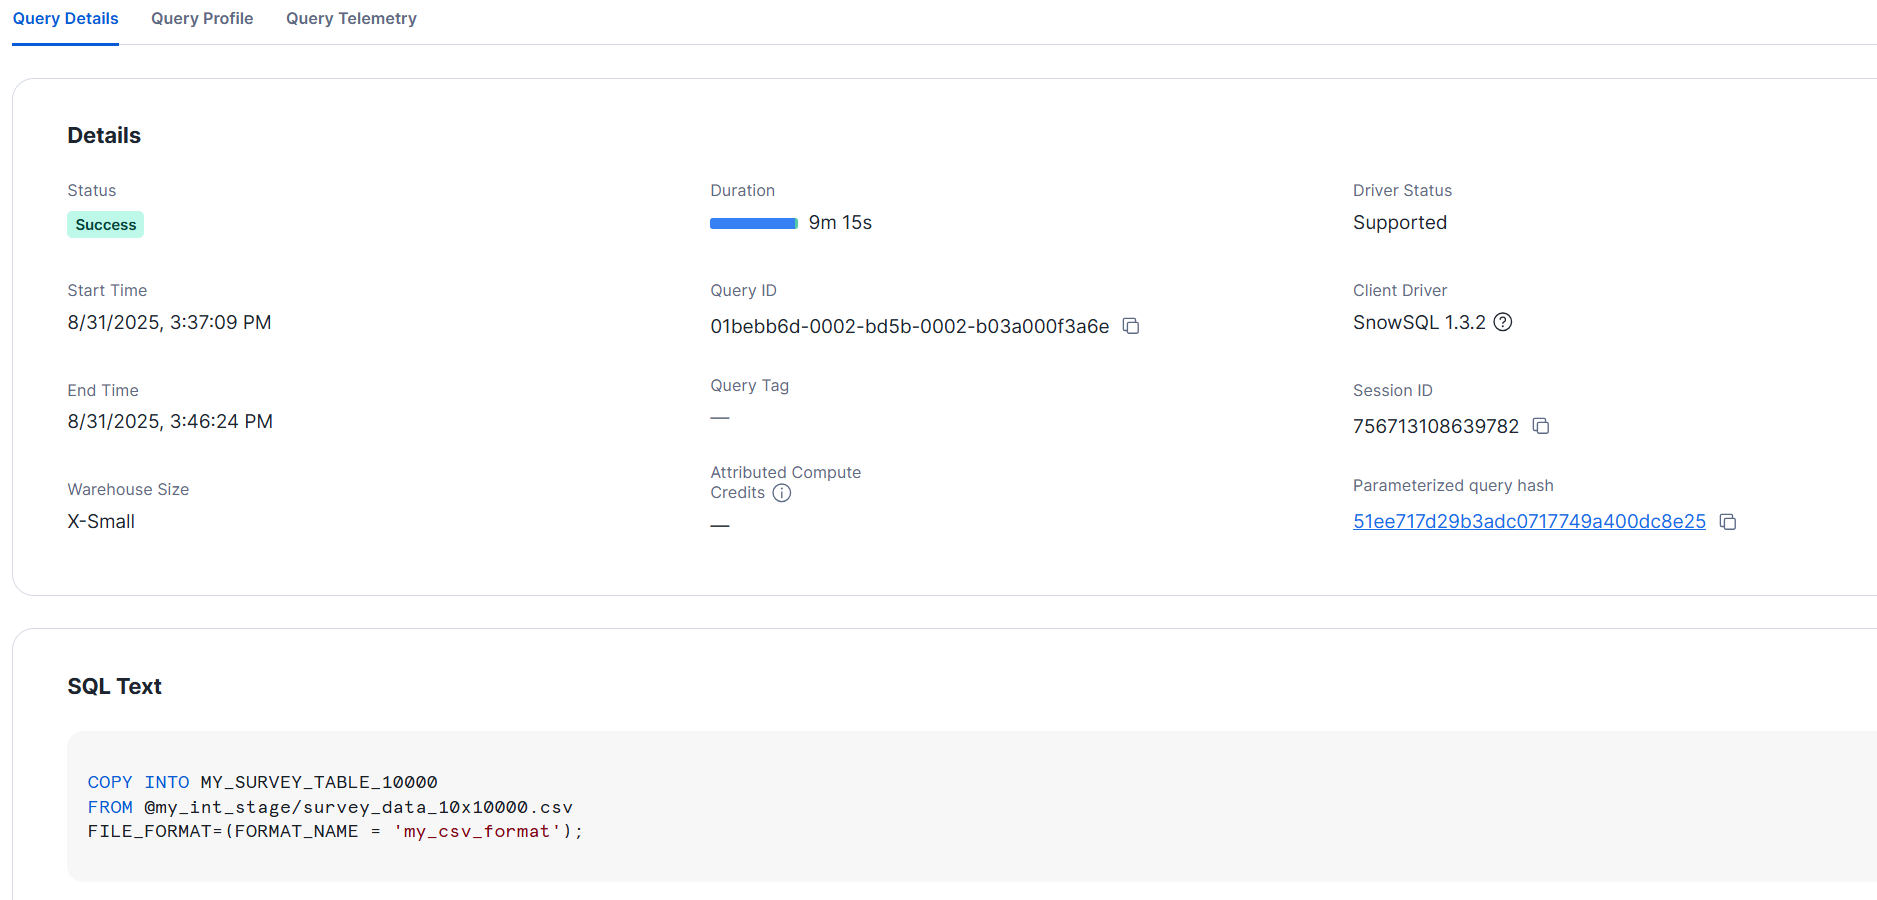Copy the parameterized query hash
This screenshot has height=900, width=1877.
(x=1728, y=522)
